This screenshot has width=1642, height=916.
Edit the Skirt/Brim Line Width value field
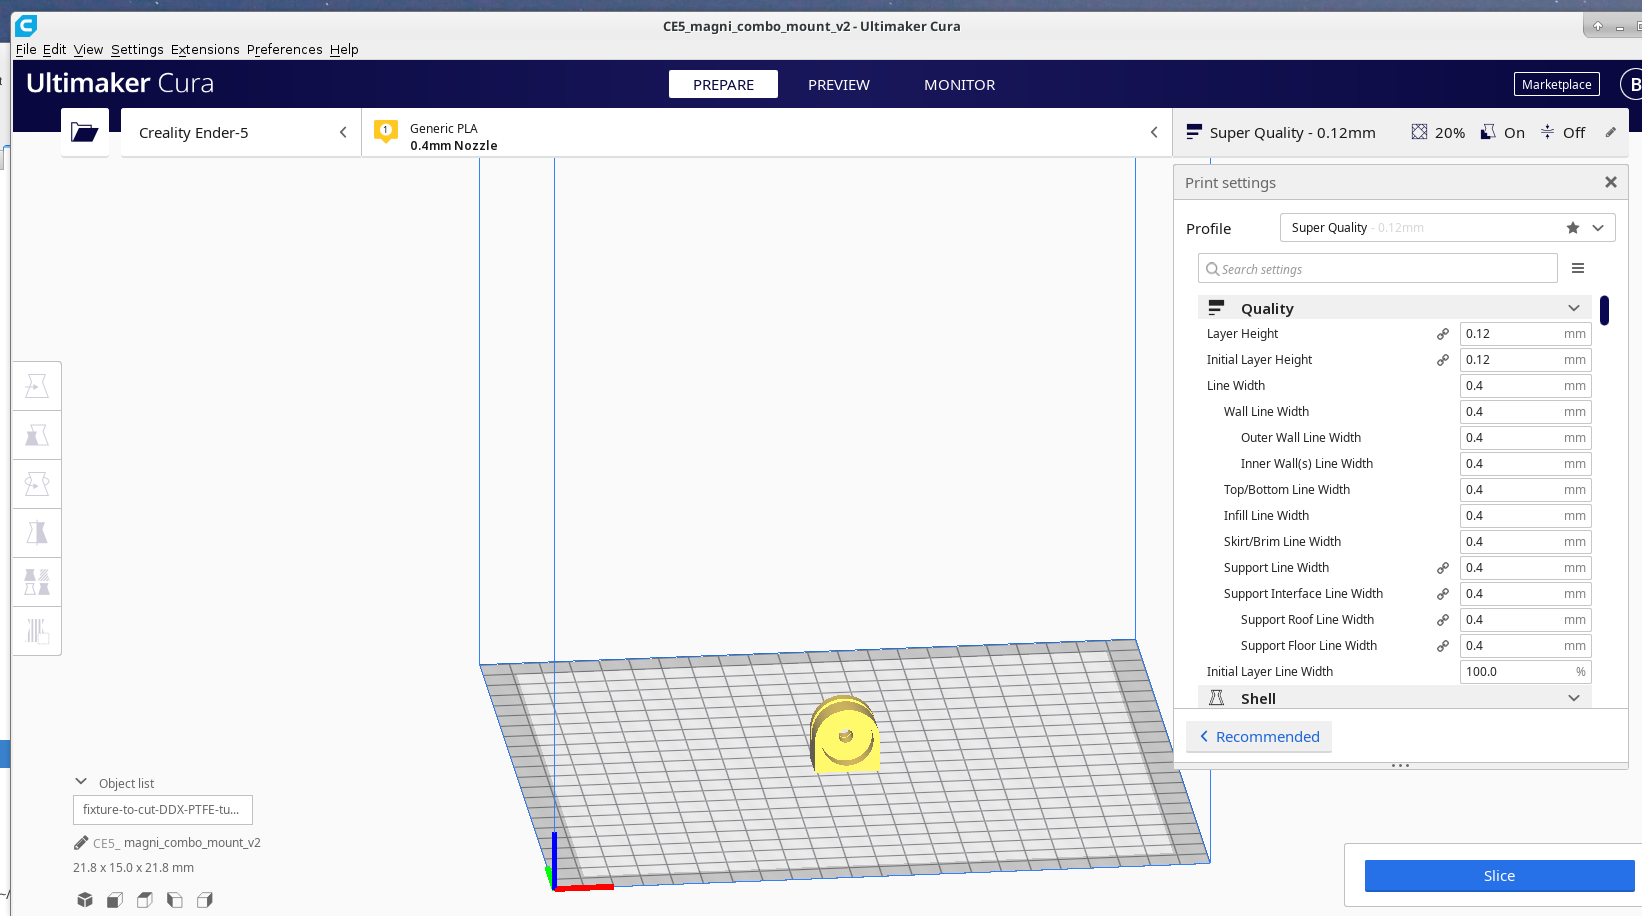click(x=1525, y=542)
